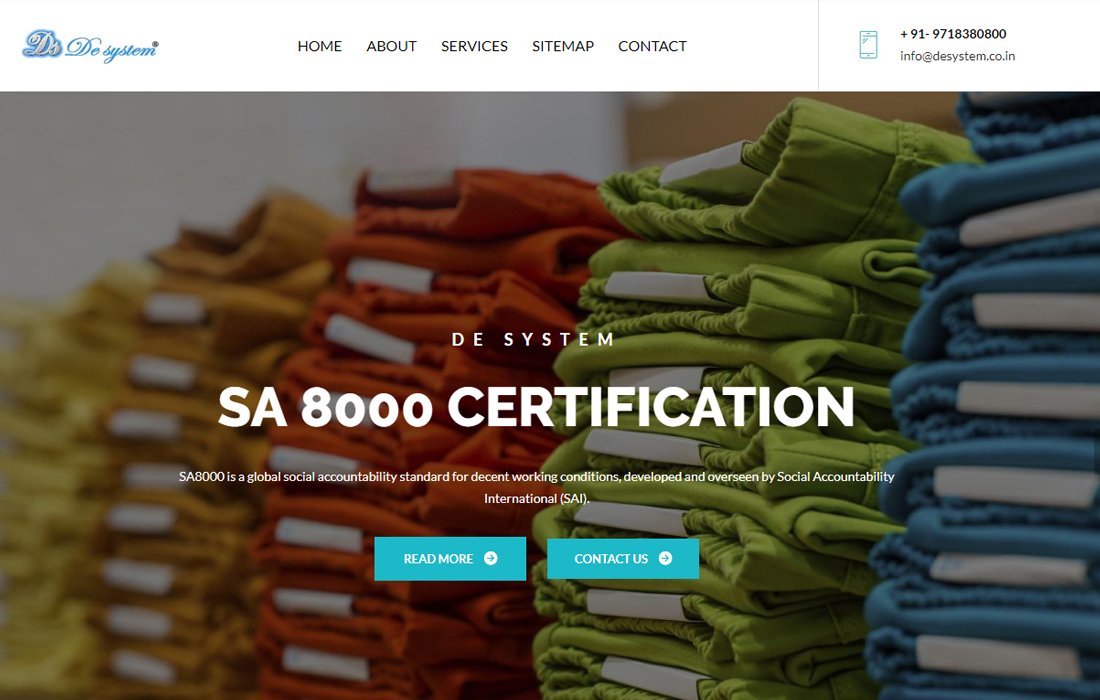
Task: Open the Contact navigation link
Action: pyautogui.click(x=652, y=46)
